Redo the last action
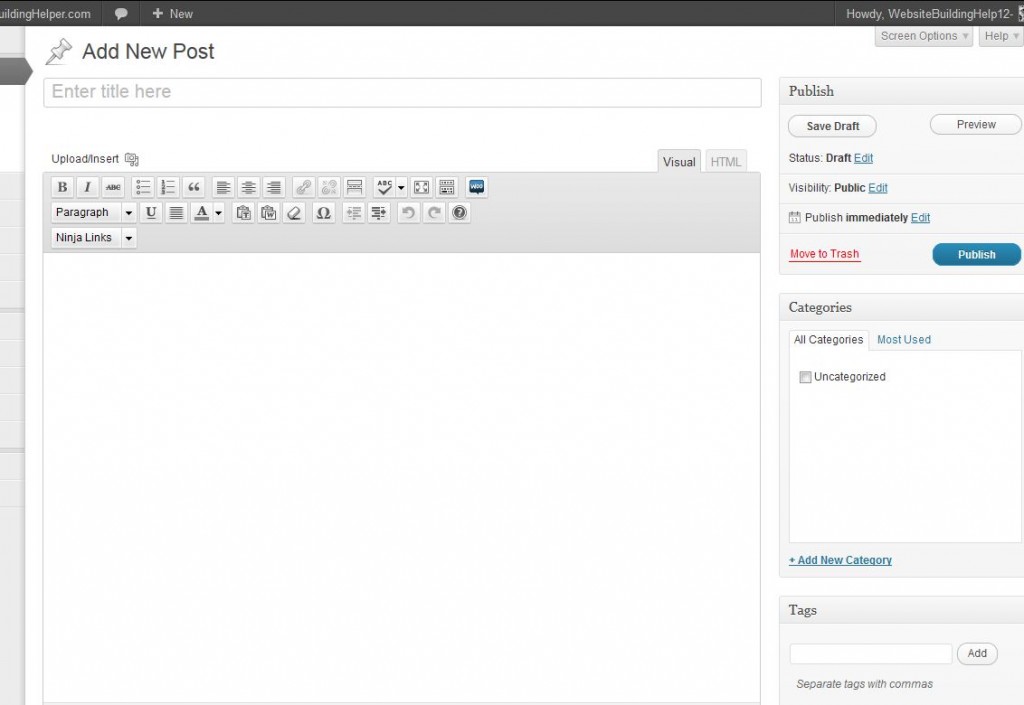 pyautogui.click(x=434, y=213)
